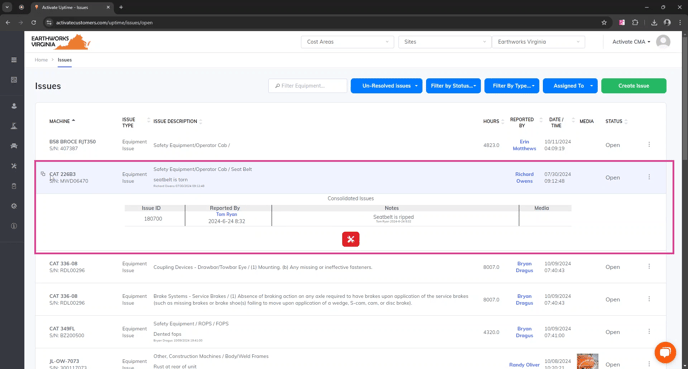
Task: Open browser downloads icon
Action: pos(654,22)
